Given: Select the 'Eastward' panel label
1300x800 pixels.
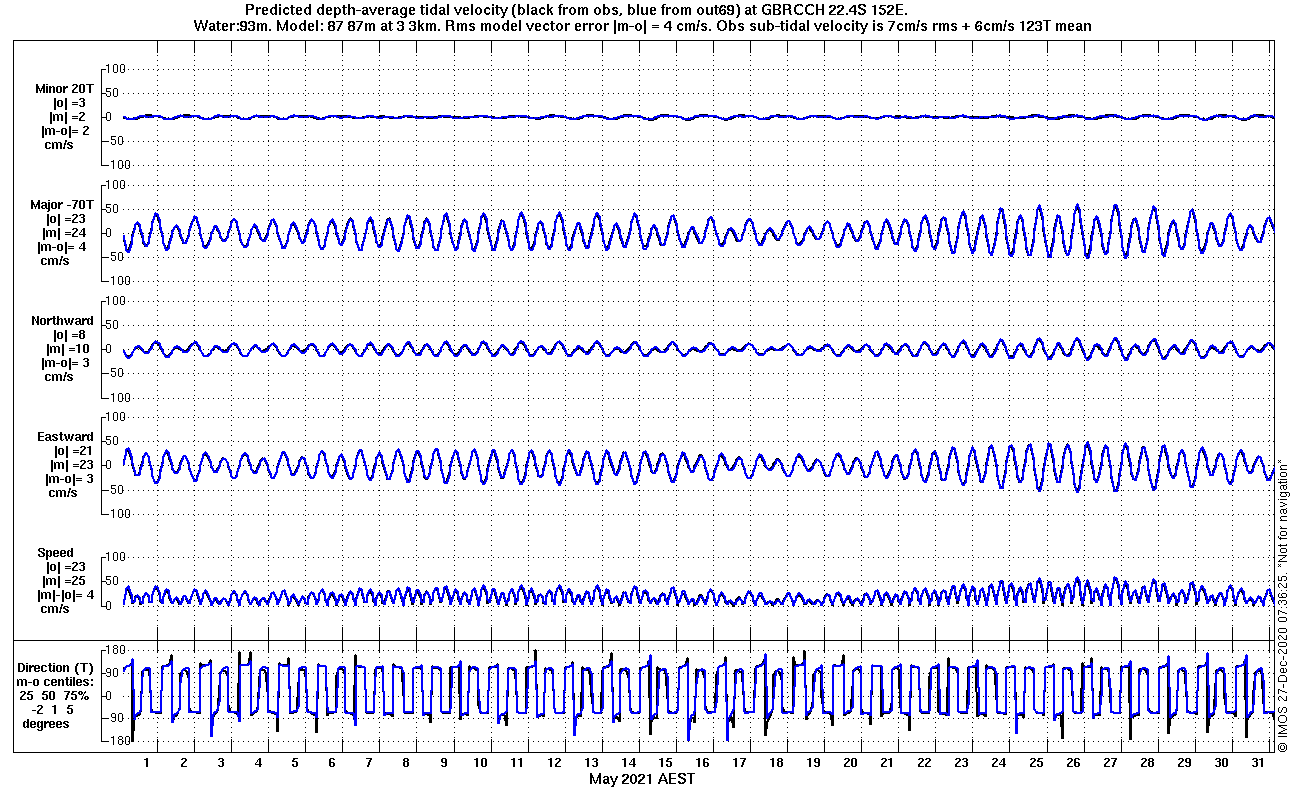Looking at the screenshot, I should click(x=65, y=437).
